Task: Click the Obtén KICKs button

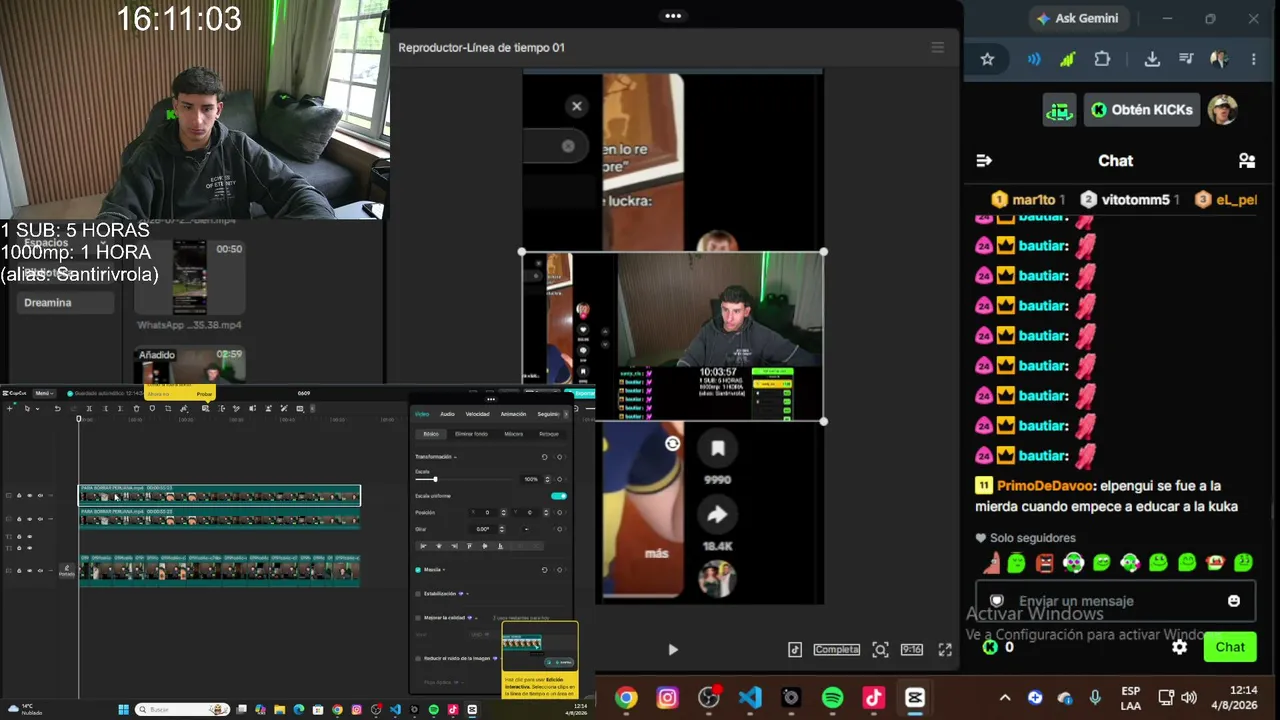Action: tap(1141, 110)
